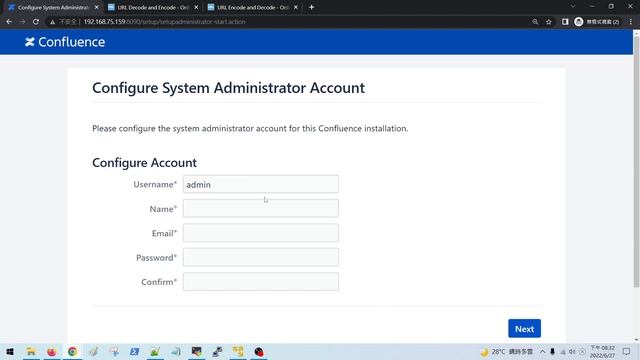Open the weather widget showing 28°C

507,351
